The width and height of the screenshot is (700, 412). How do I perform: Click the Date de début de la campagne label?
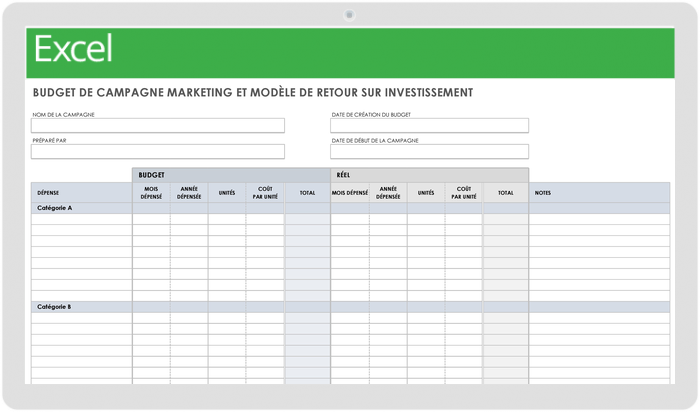[375, 141]
